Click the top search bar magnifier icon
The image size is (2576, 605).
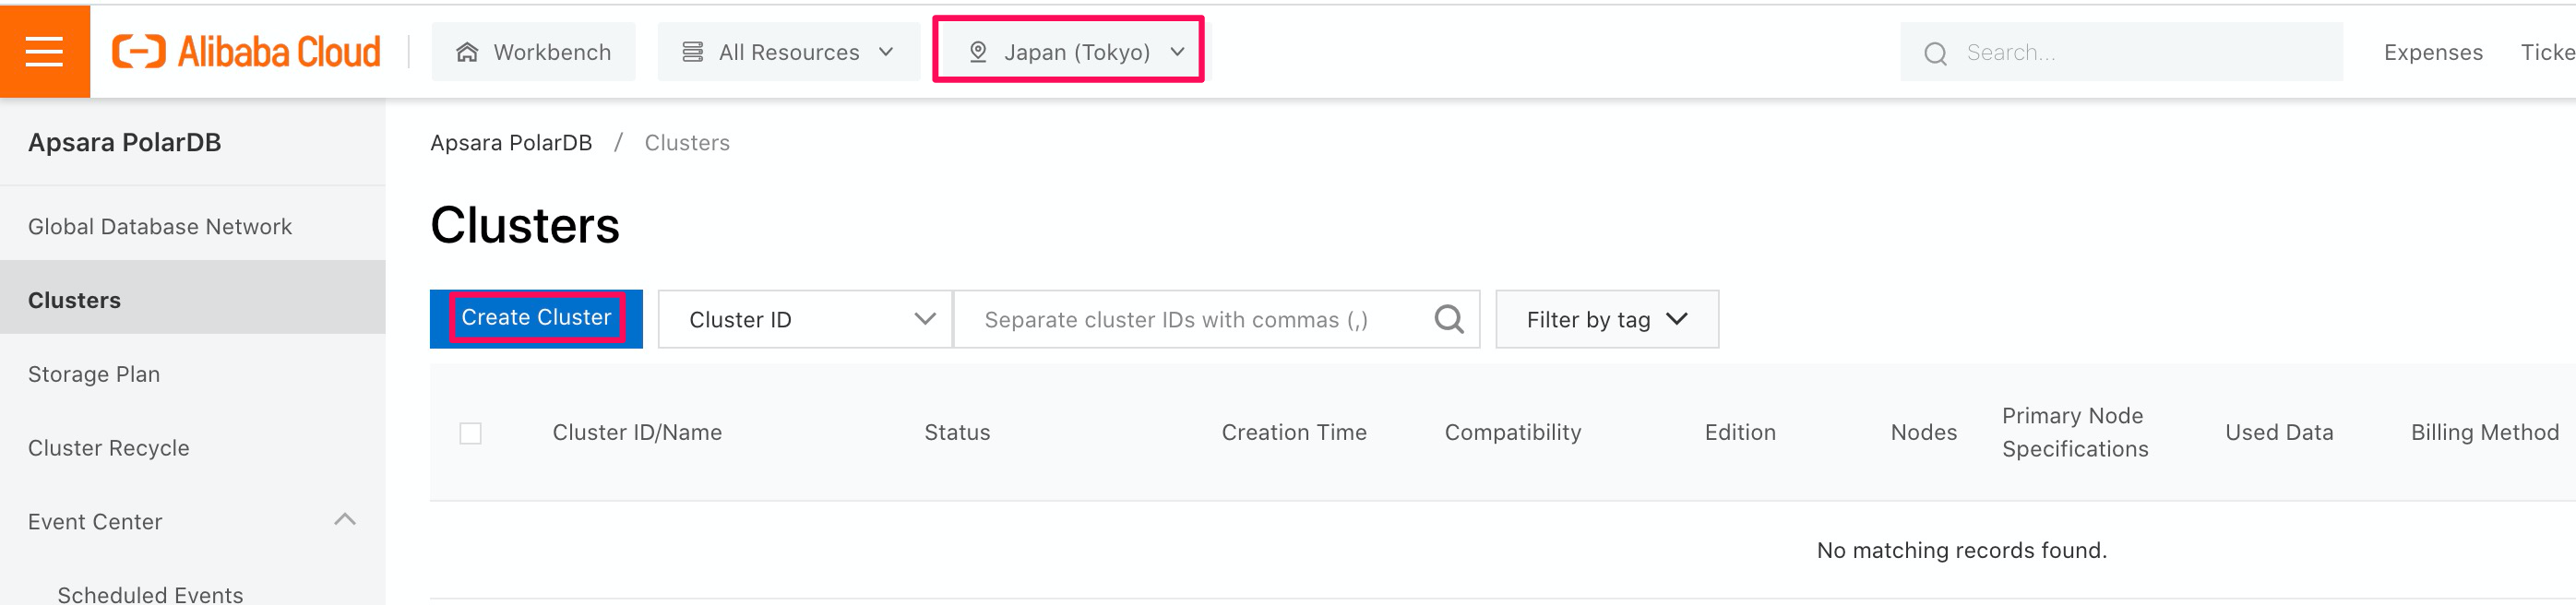tap(1935, 53)
